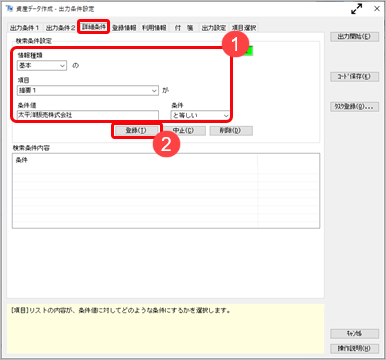Open the 登録情報 tab
Image resolution: width=386 pixels, height=360 pixels.
coord(124,28)
